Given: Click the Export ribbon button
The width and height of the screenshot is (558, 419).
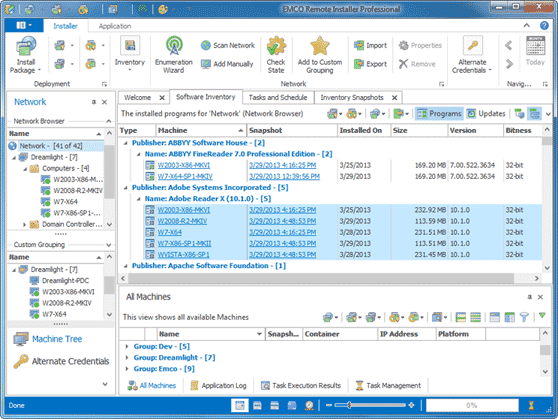Looking at the screenshot, I should click(x=370, y=64).
